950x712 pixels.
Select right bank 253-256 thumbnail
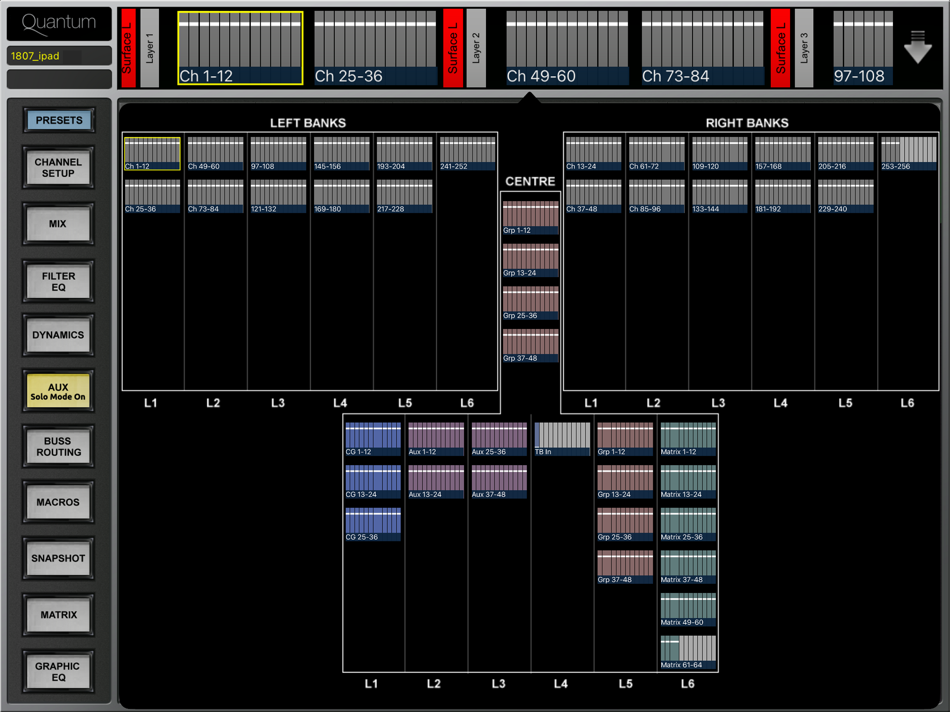point(908,153)
